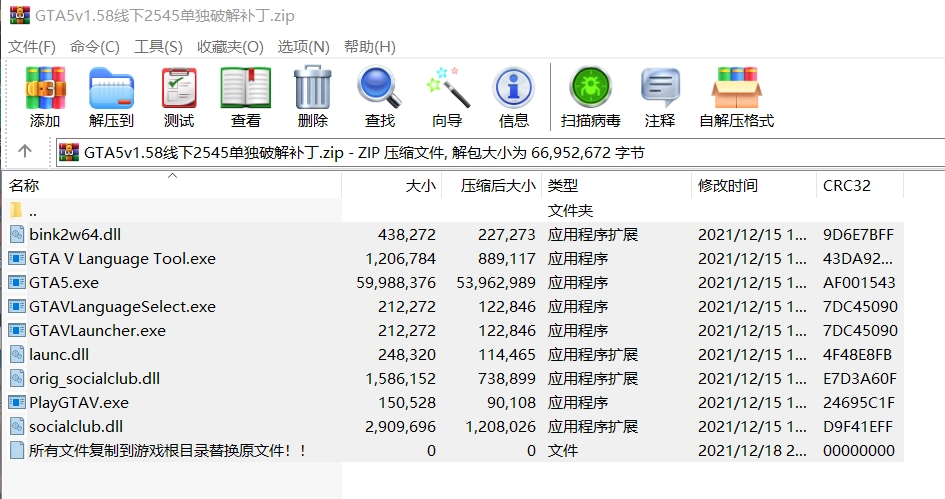Click the archive path address field
945x499 pixels.
[x=500, y=152]
